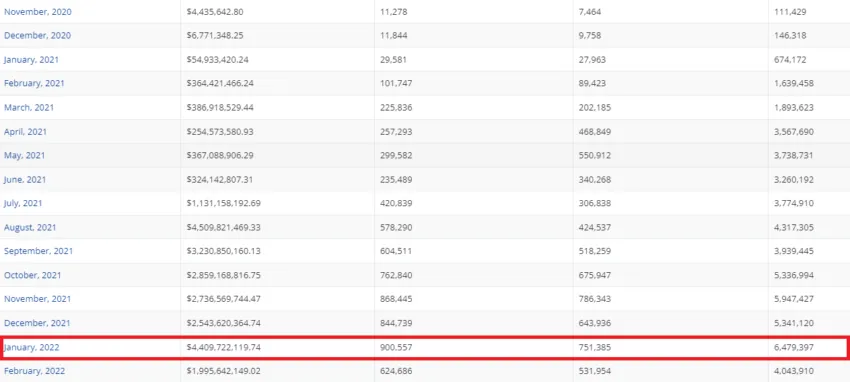Open the June, 2021 month link
The width and height of the screenshot is (850, 382).
pyautogui.click(x=25, y=179)
